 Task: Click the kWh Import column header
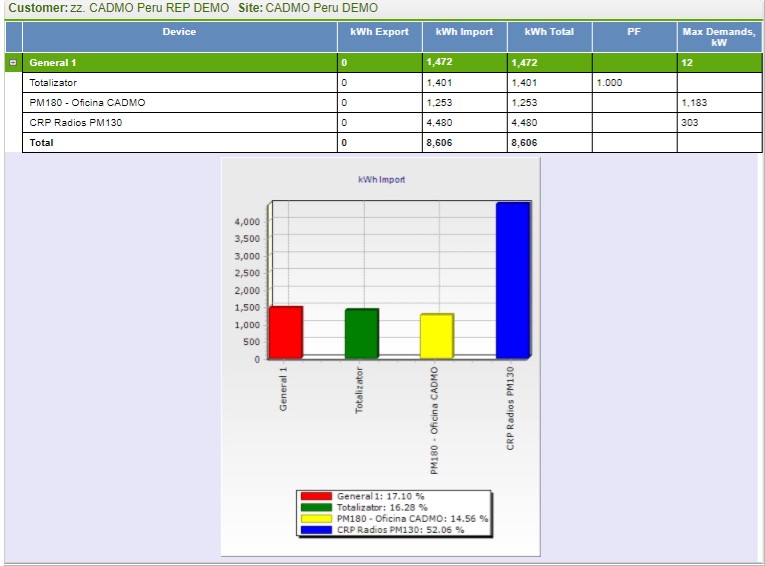click(464, 32)
